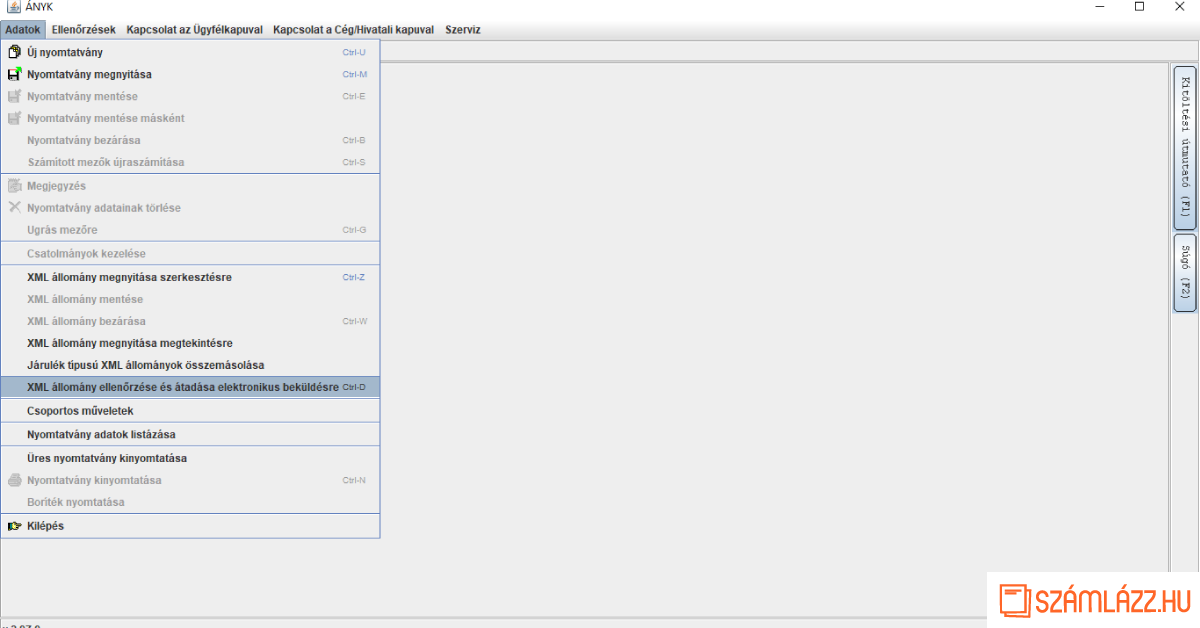Click the Új nyomtatvány document icon

pos(14,52)
